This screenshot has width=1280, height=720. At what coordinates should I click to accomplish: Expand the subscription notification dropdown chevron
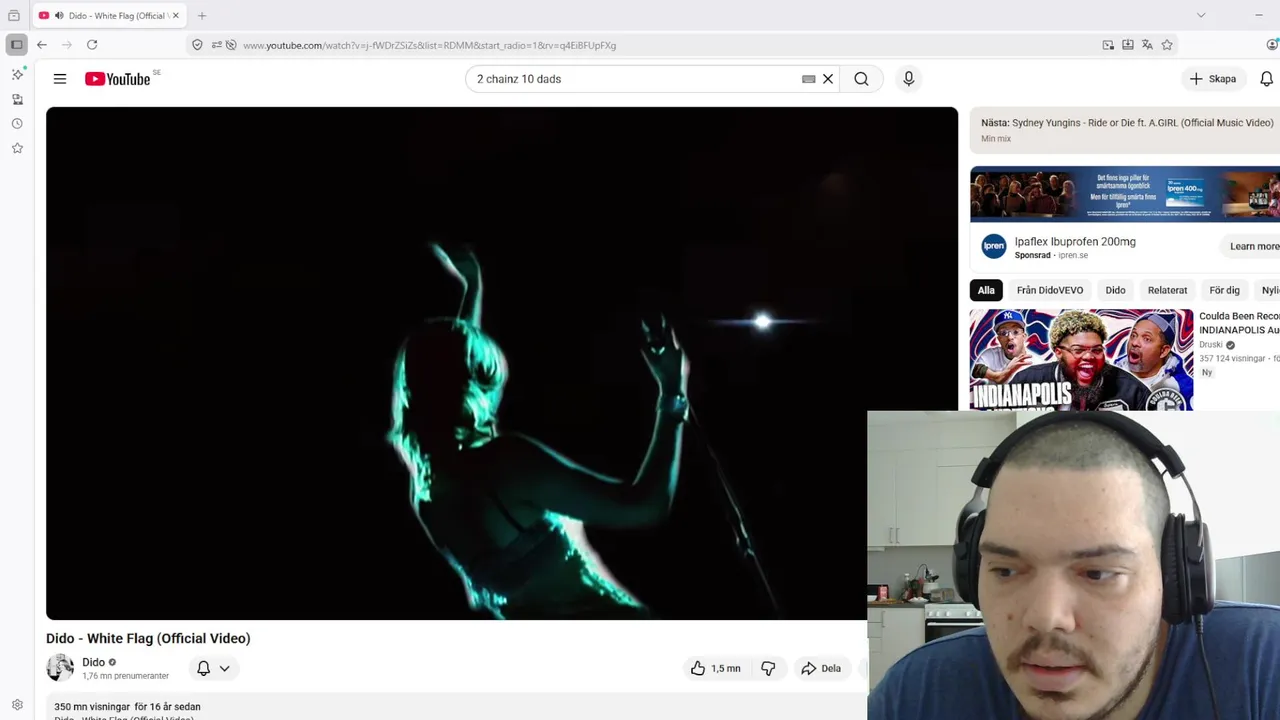tap(224, 668)
